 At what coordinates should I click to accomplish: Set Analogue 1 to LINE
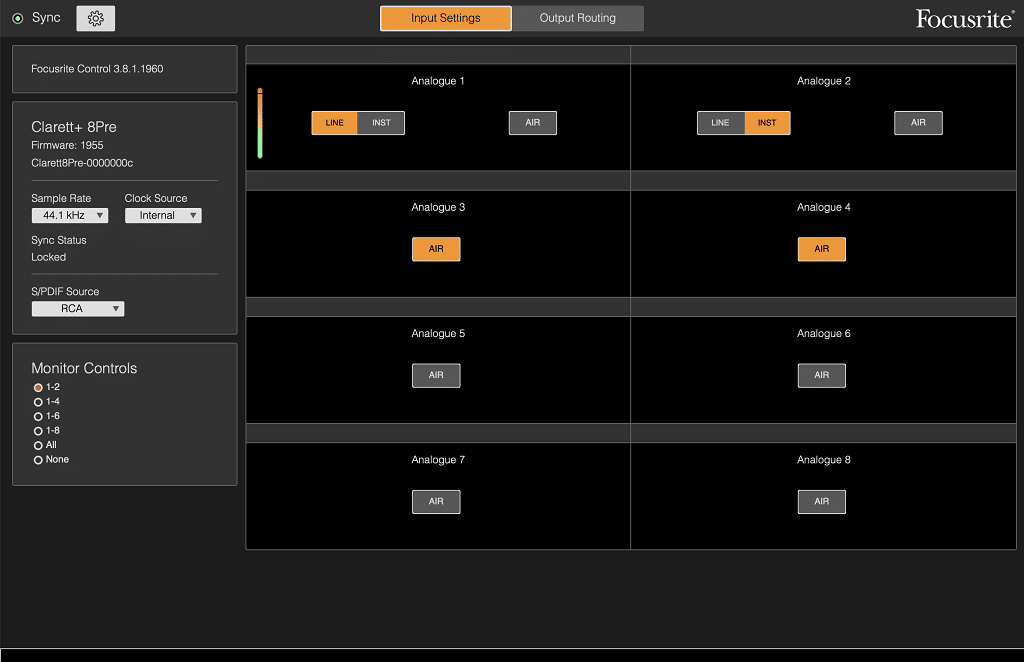[334, 123]
